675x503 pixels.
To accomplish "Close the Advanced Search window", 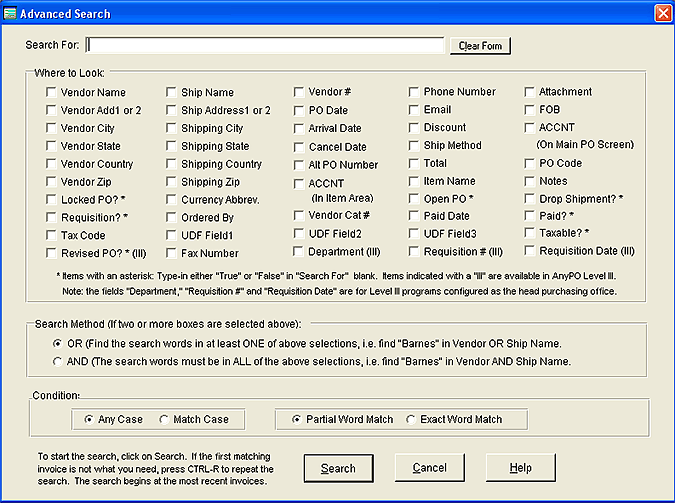I will pos(663,13).
